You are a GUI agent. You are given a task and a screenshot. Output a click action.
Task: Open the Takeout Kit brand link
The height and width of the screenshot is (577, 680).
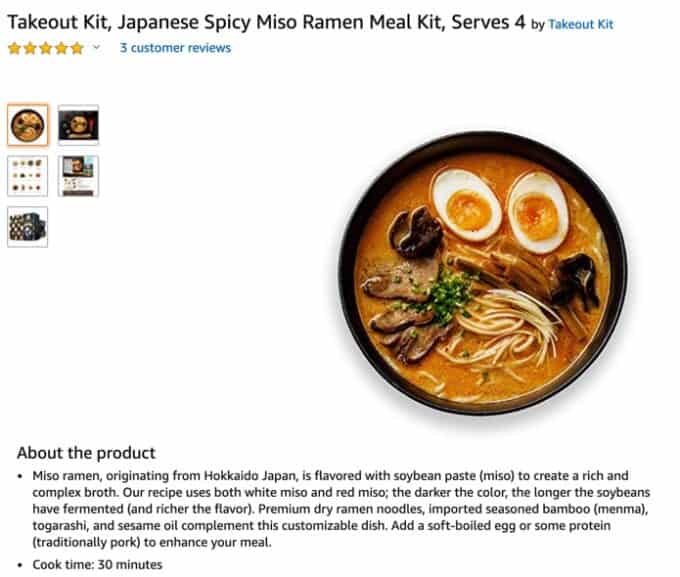tap(581, 24)
